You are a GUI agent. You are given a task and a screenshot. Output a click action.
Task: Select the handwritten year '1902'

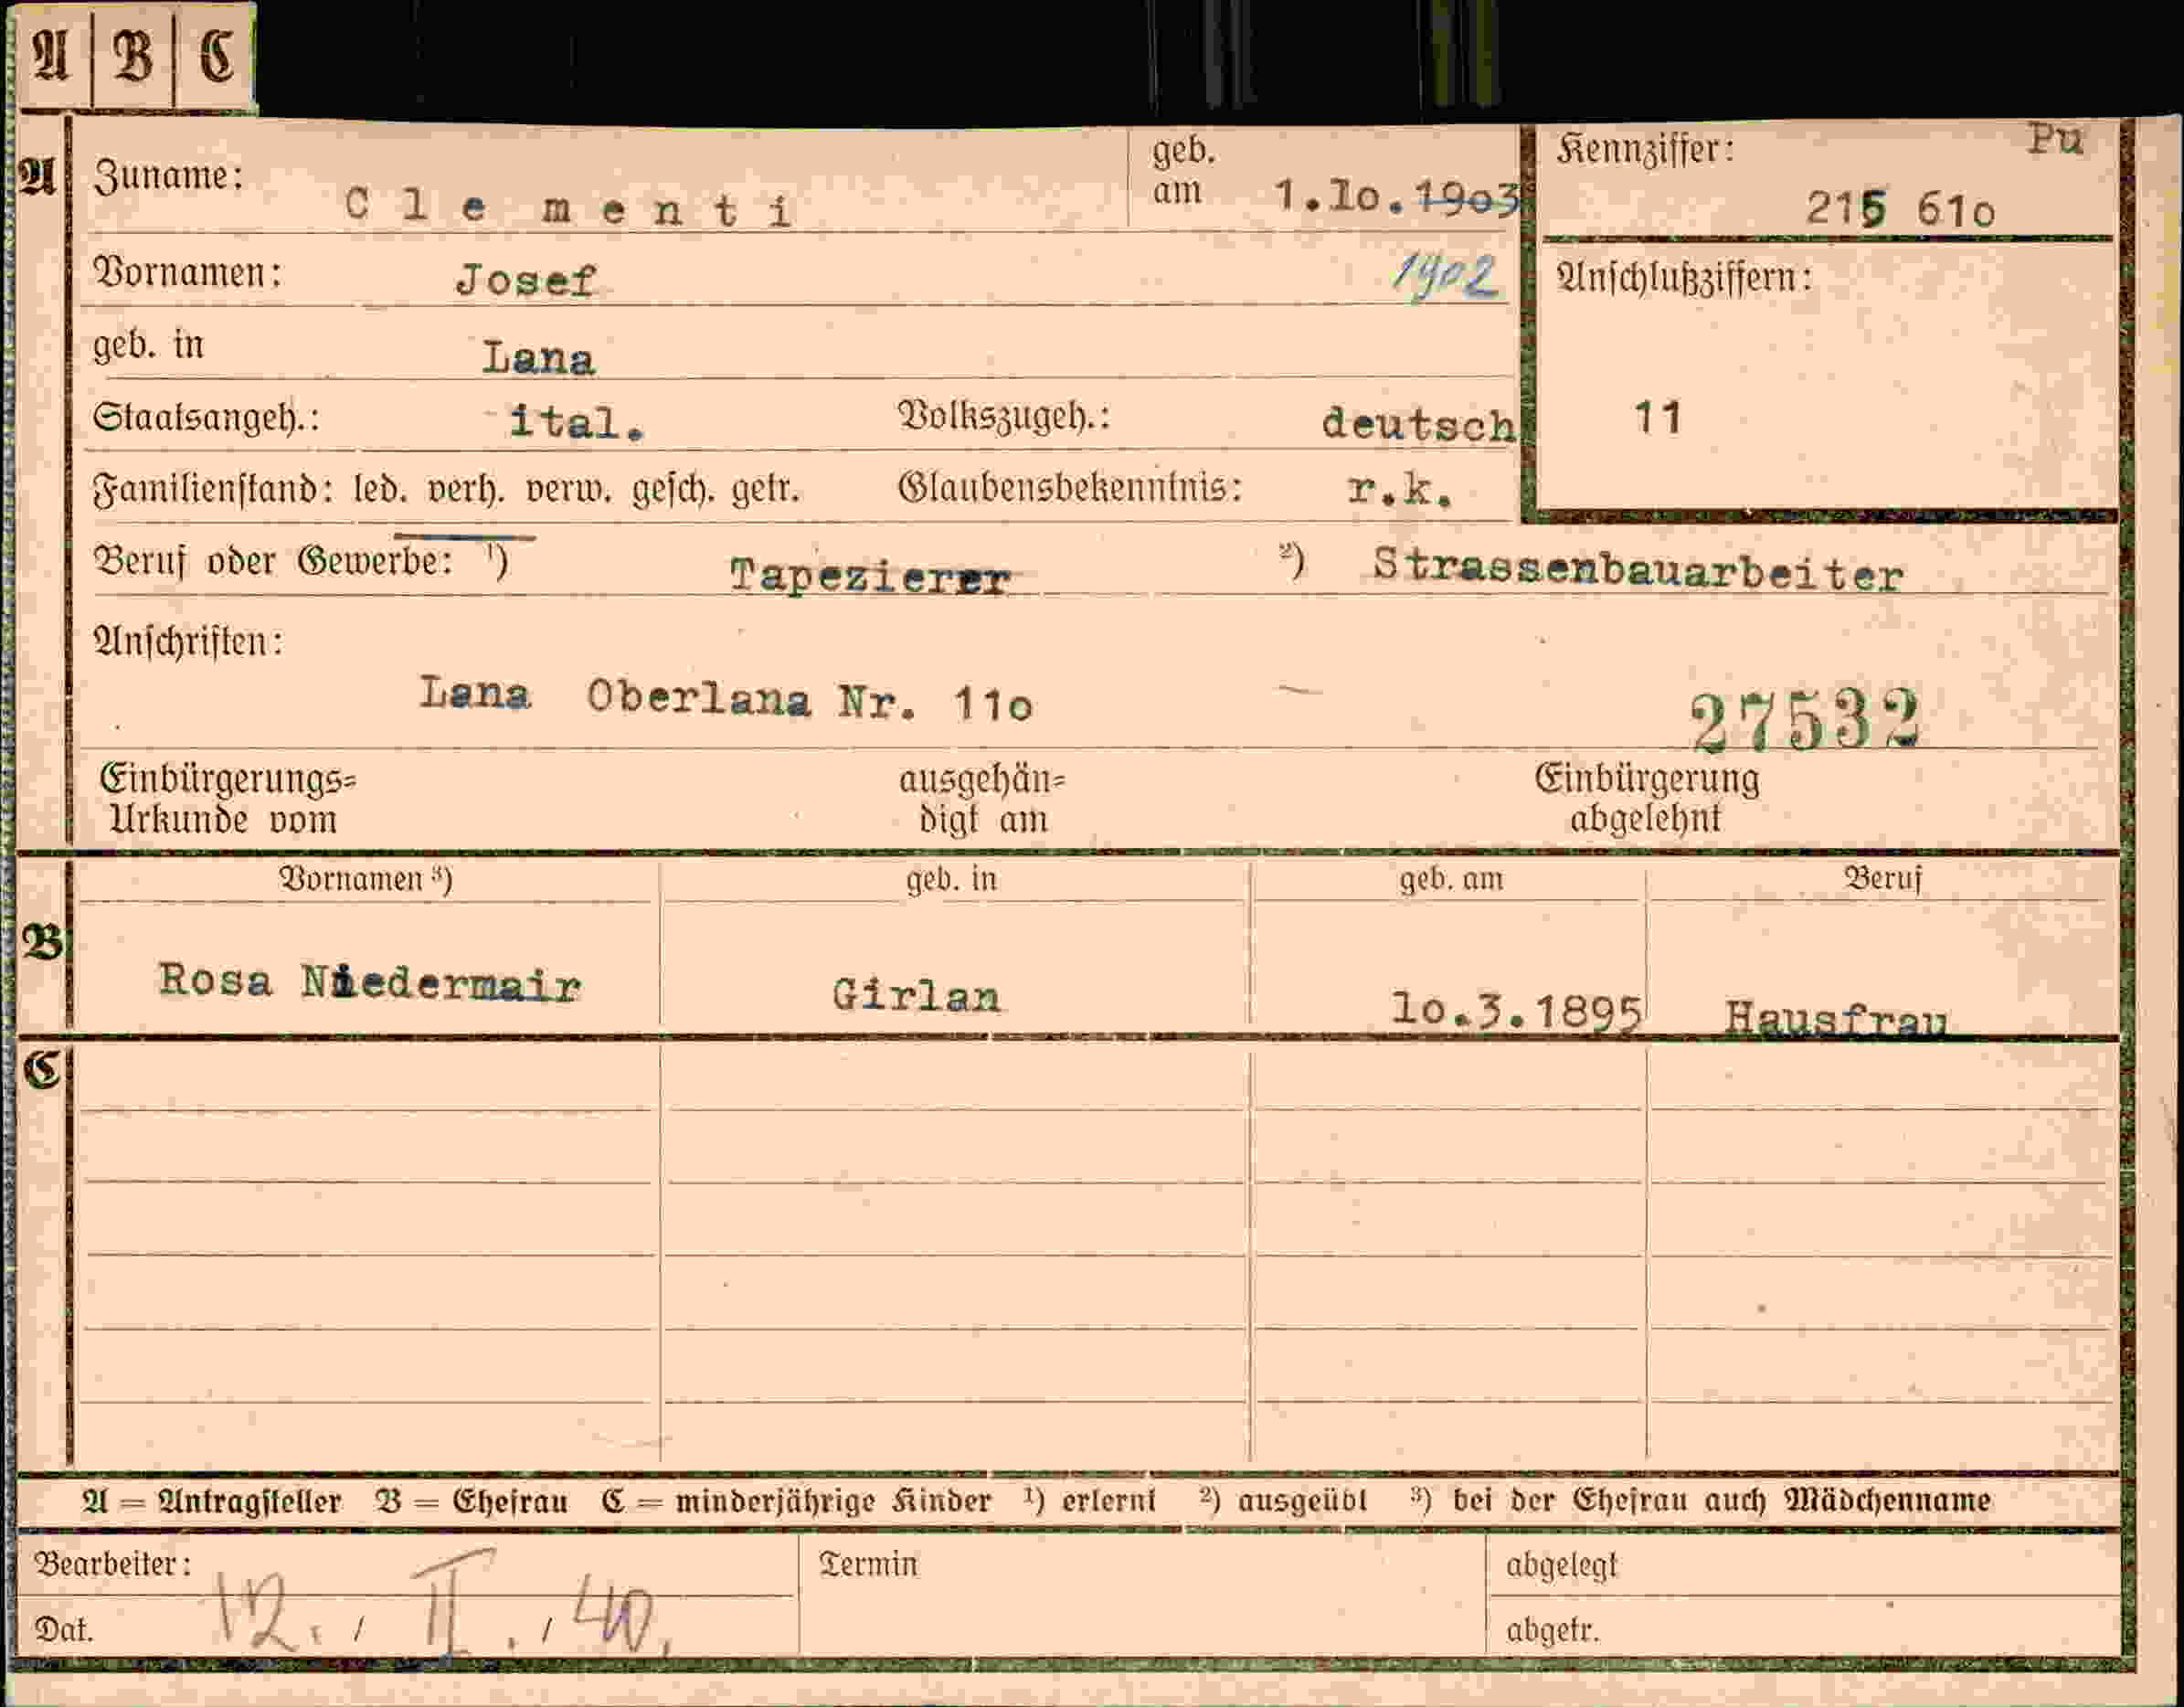tap(1446, 277)
